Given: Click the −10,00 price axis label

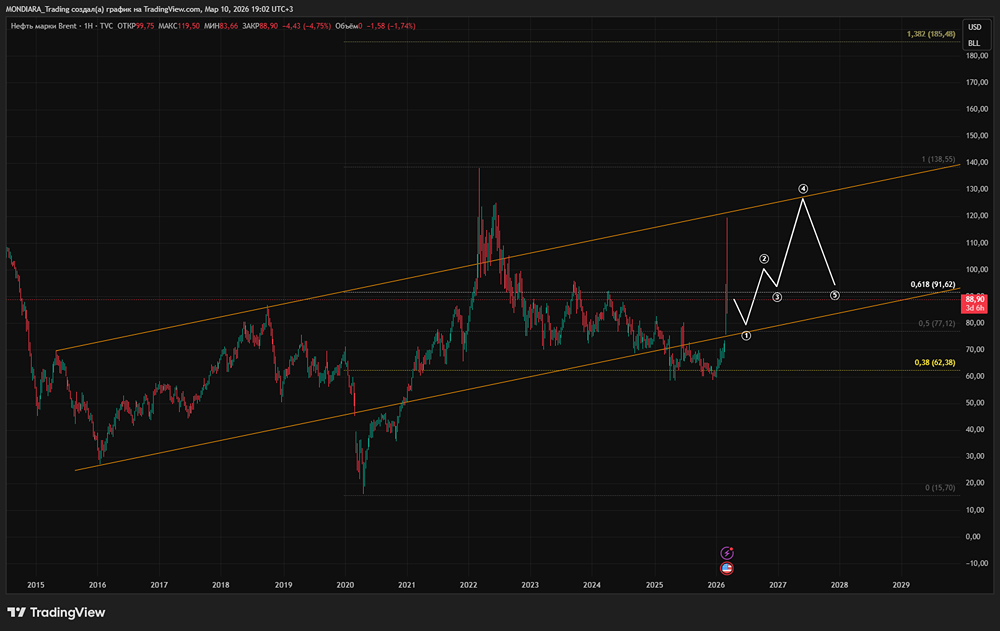Looking at the screenshot, I should (977, 563).
